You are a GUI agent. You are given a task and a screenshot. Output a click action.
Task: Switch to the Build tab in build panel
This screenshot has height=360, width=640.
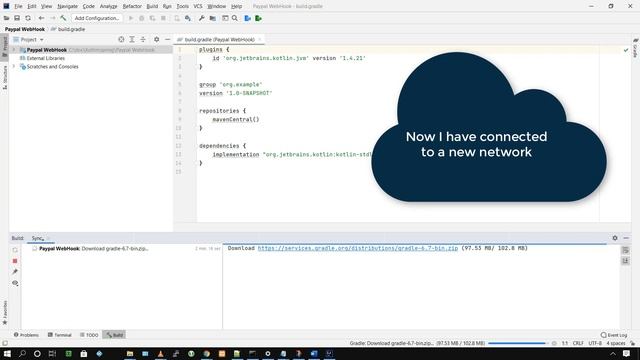click(x=17, y=238)
